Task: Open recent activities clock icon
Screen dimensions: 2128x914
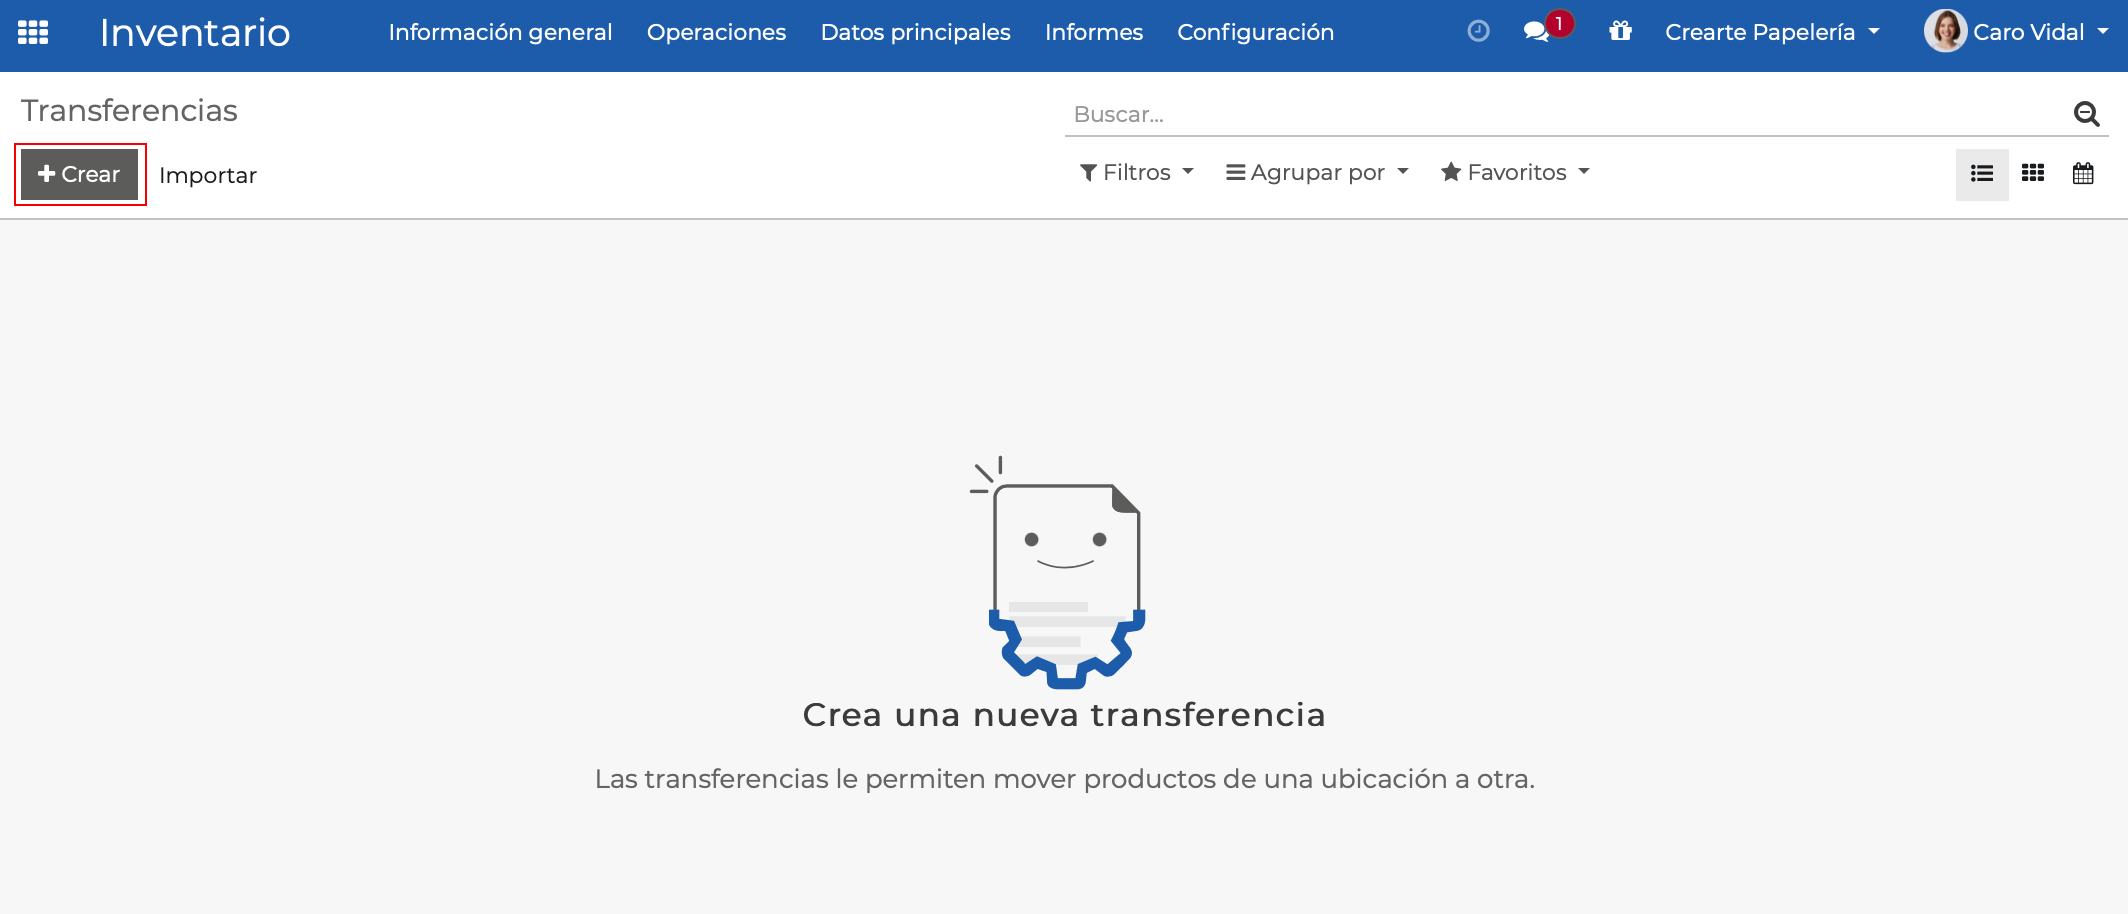Action: coord(1478,31)
